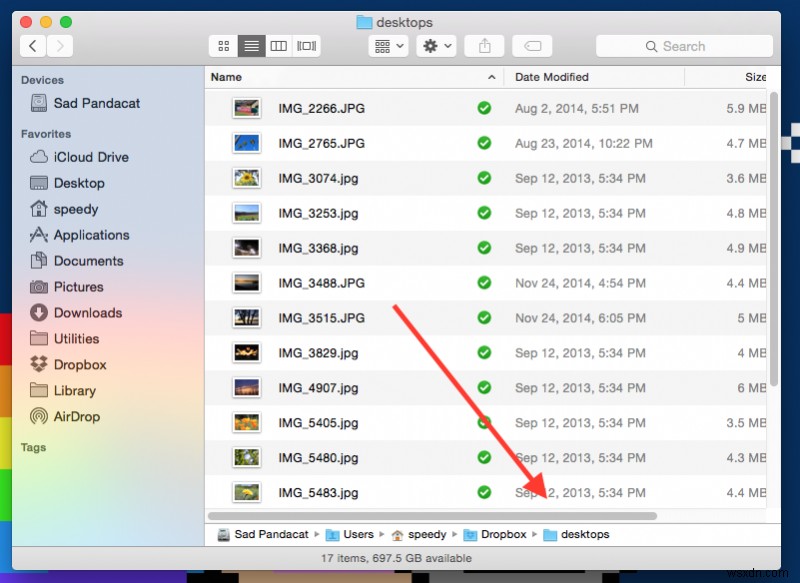Select file name IMG_3253.jpg

[318, 213]
